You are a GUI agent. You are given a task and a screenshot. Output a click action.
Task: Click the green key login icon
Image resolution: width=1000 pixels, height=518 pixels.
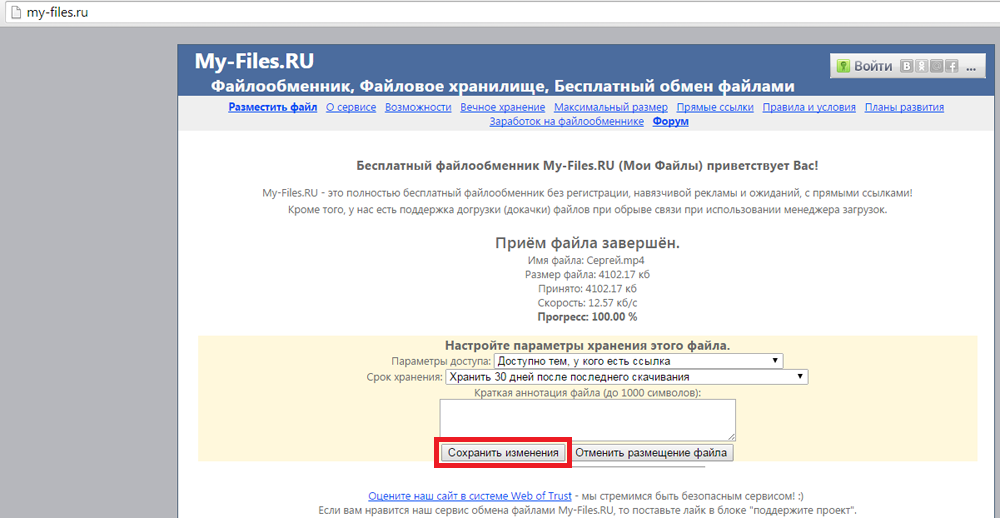(x=844, y=66)
